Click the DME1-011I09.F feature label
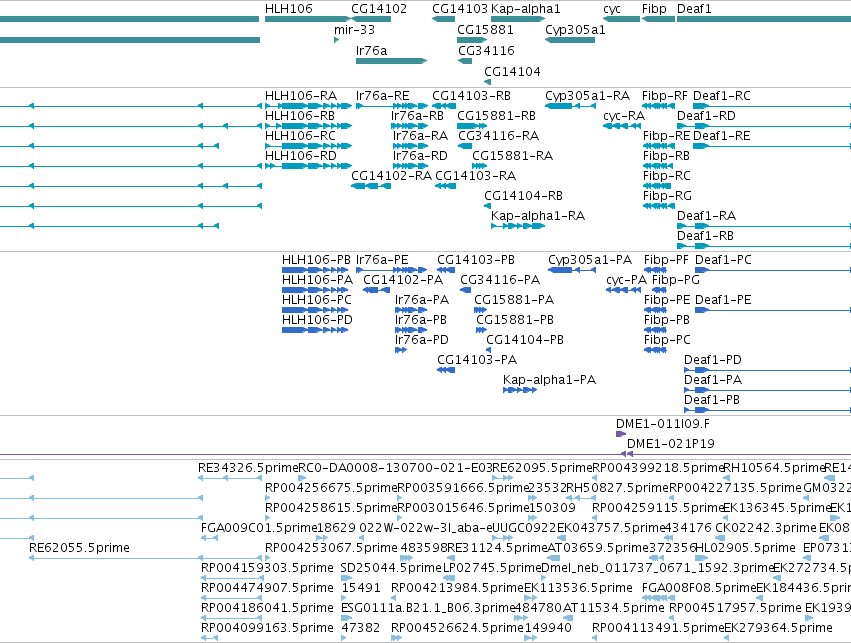 (x=663, y=424)
